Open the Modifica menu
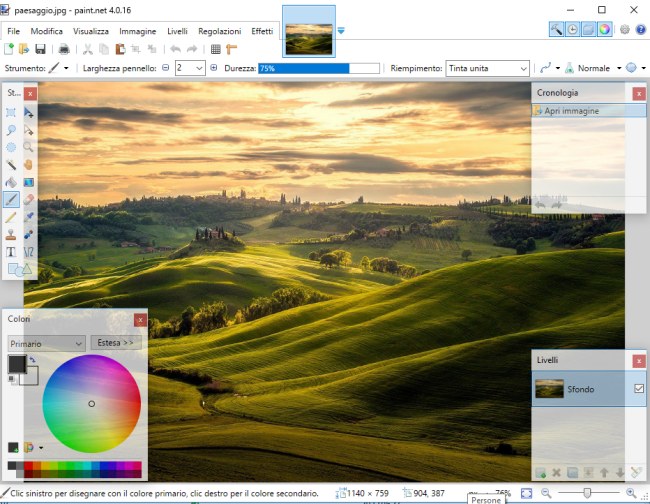 point(46,32)
